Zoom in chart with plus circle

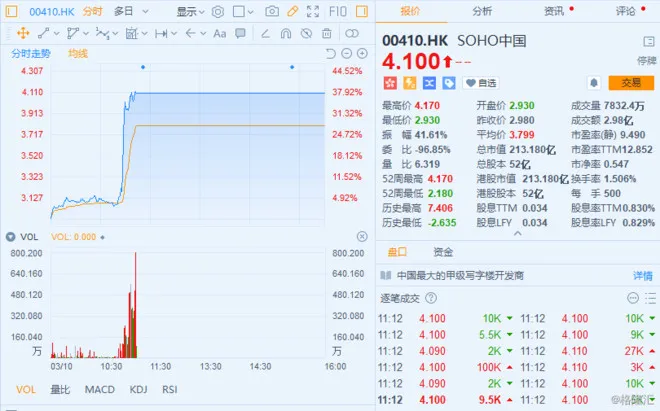[362, 53]
